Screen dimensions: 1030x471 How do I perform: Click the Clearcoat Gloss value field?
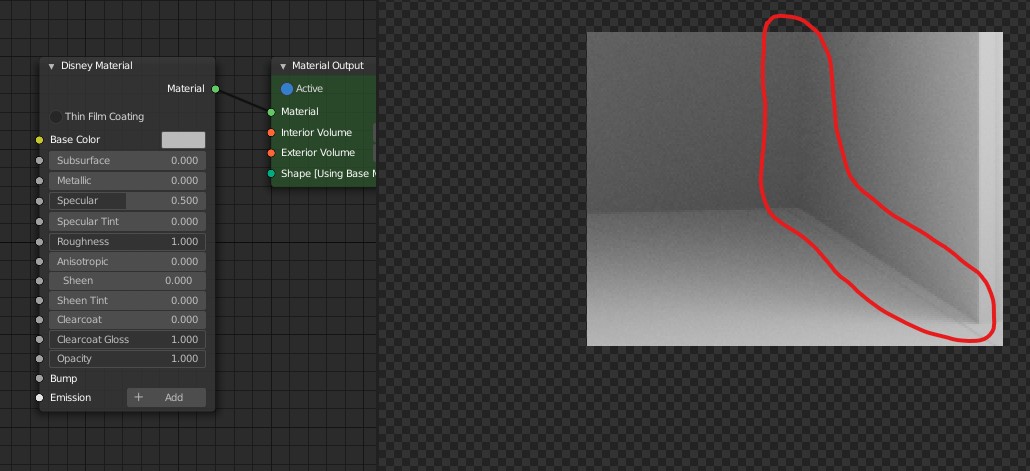(127, 340)
